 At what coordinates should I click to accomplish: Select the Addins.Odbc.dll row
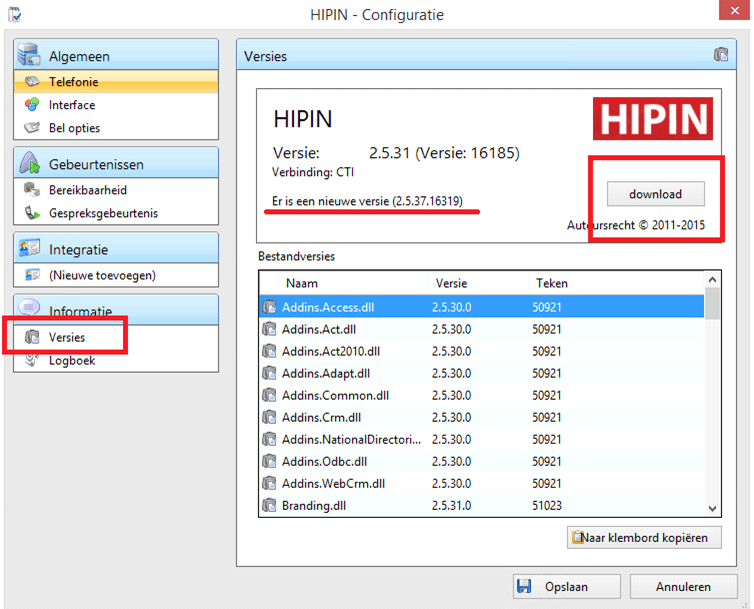[481, 461]
